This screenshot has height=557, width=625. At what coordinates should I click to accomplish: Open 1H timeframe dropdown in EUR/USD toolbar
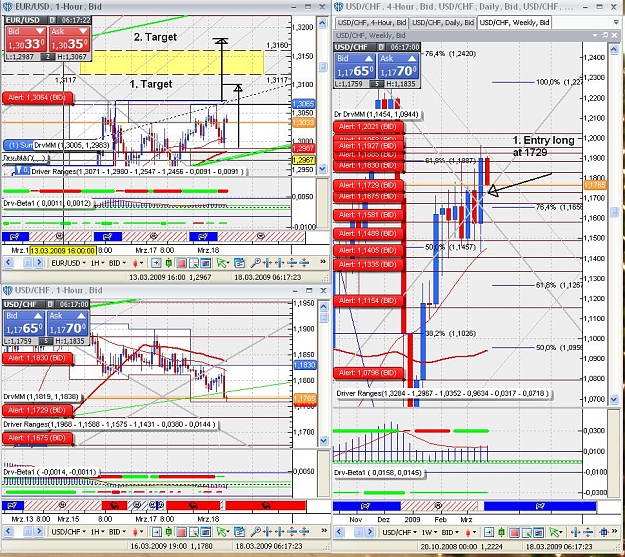click(97, 263)
